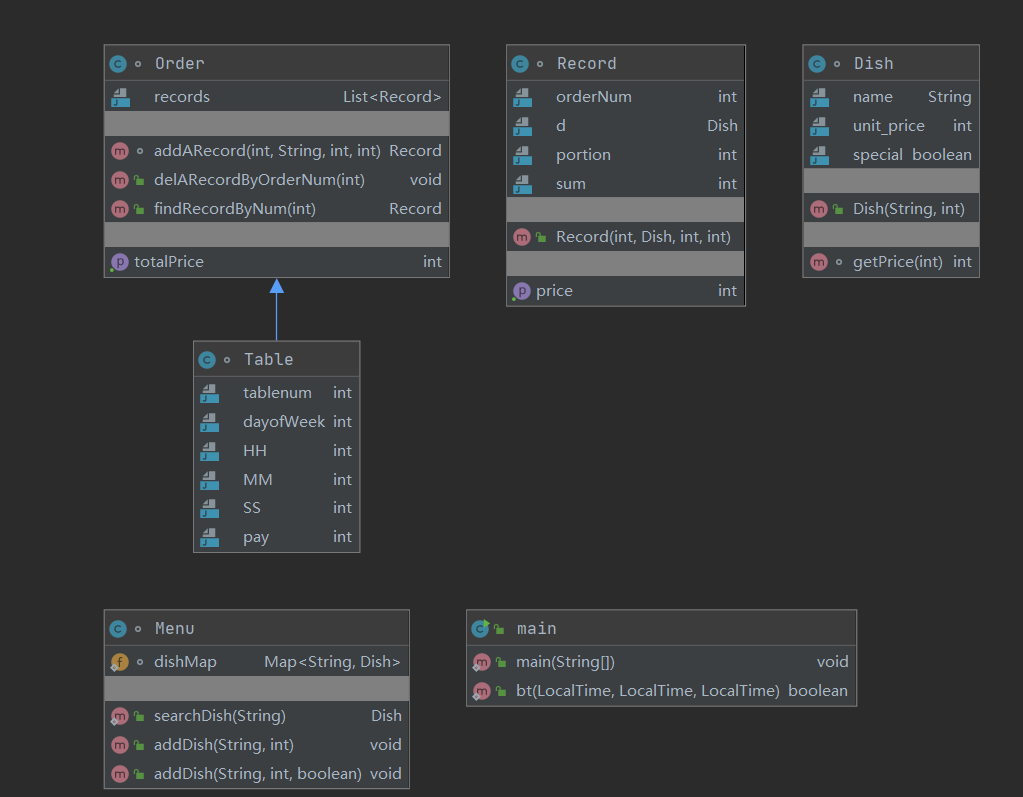Select the findRecordByNum(int) method
The width and height of the screenshot is (1023, 797).
(277, 209)
